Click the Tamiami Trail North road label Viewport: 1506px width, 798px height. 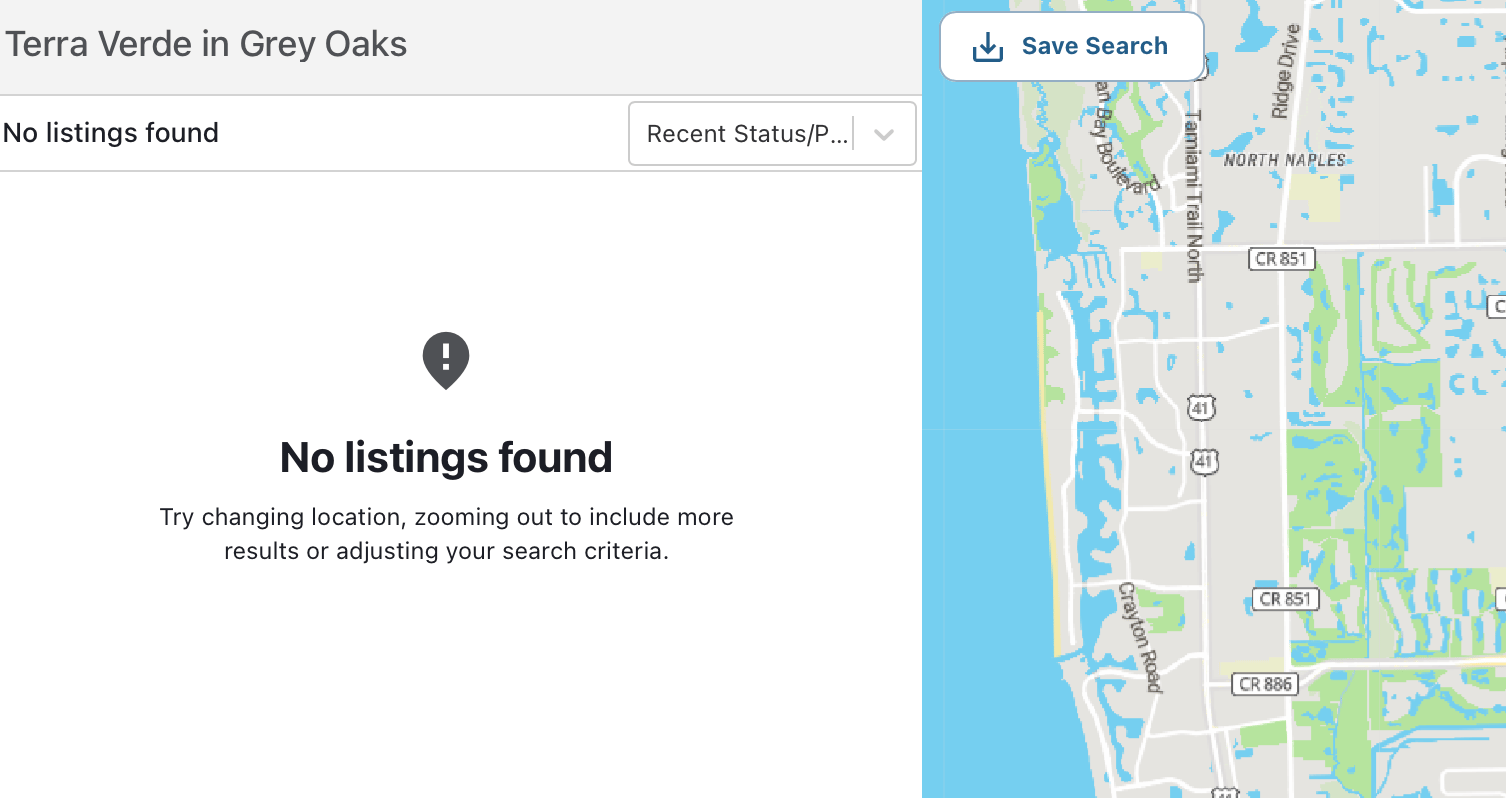pyautogui.click(x=1192, y=195)
